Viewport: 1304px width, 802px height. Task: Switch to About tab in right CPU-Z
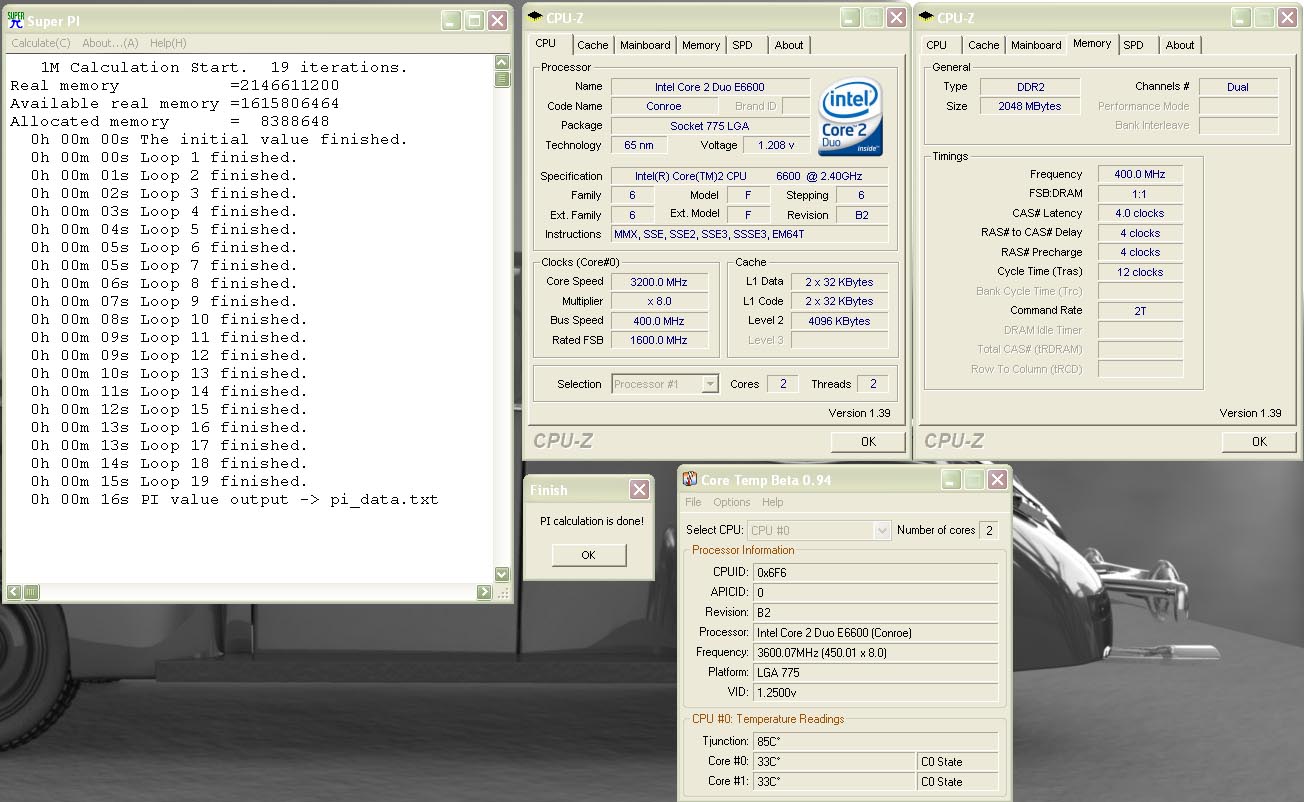(1180, 45)
